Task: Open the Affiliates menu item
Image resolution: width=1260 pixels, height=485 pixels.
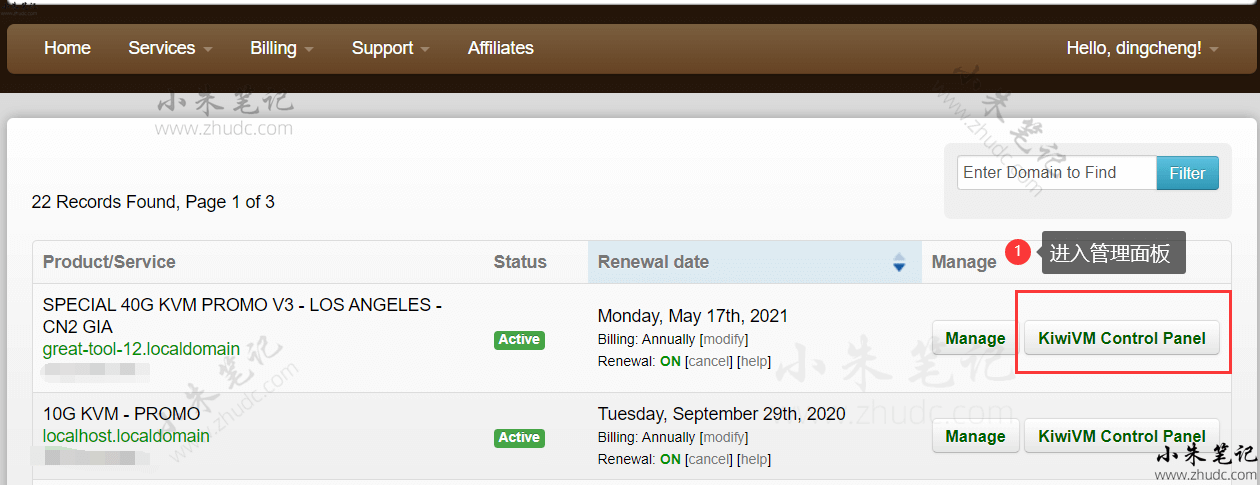Action: (x=500, y=48)
